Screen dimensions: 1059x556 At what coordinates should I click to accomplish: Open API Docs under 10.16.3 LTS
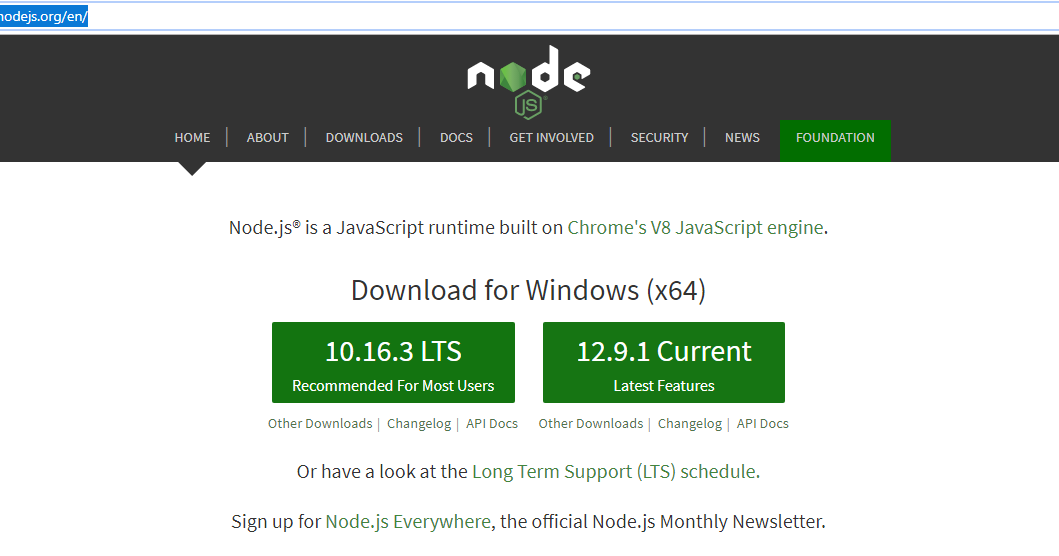click(x=492, y=424)
